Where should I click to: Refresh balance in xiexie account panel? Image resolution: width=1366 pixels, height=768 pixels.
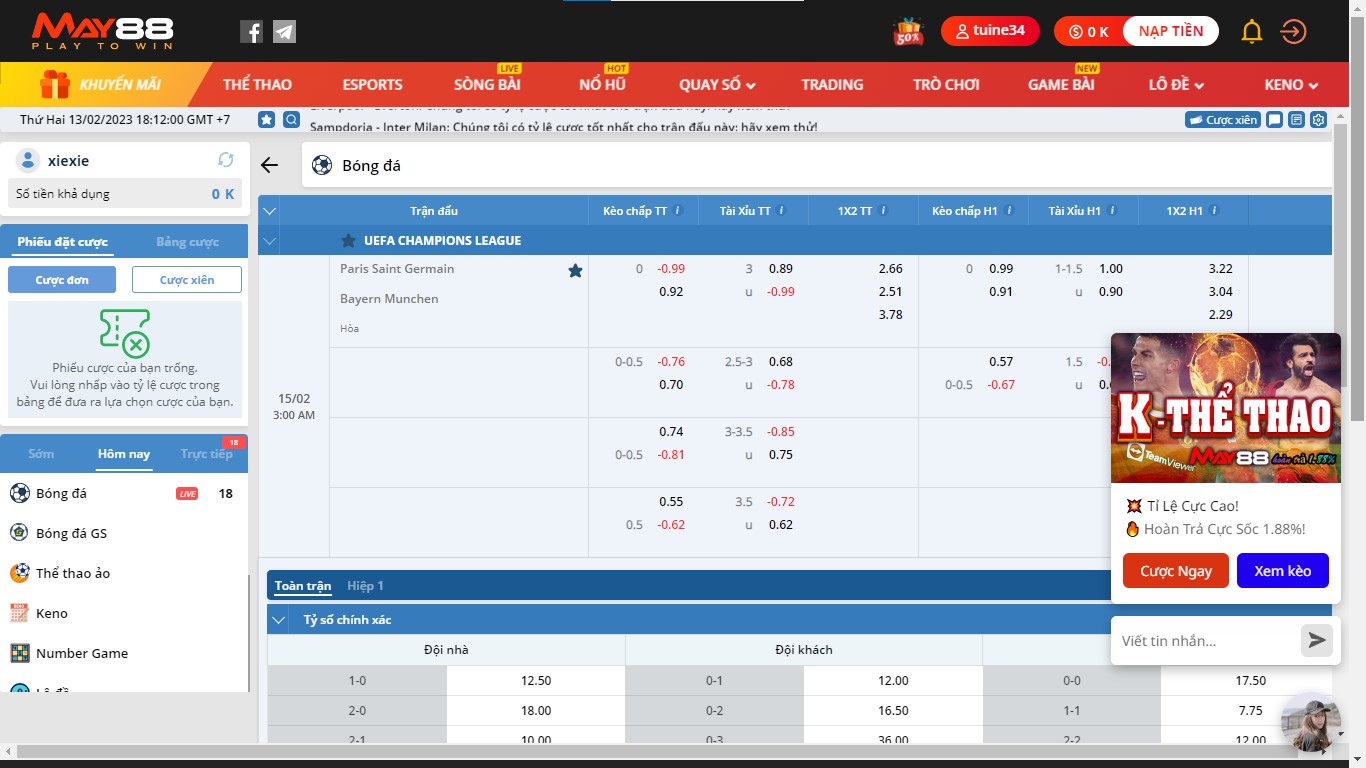coord(226,160)
